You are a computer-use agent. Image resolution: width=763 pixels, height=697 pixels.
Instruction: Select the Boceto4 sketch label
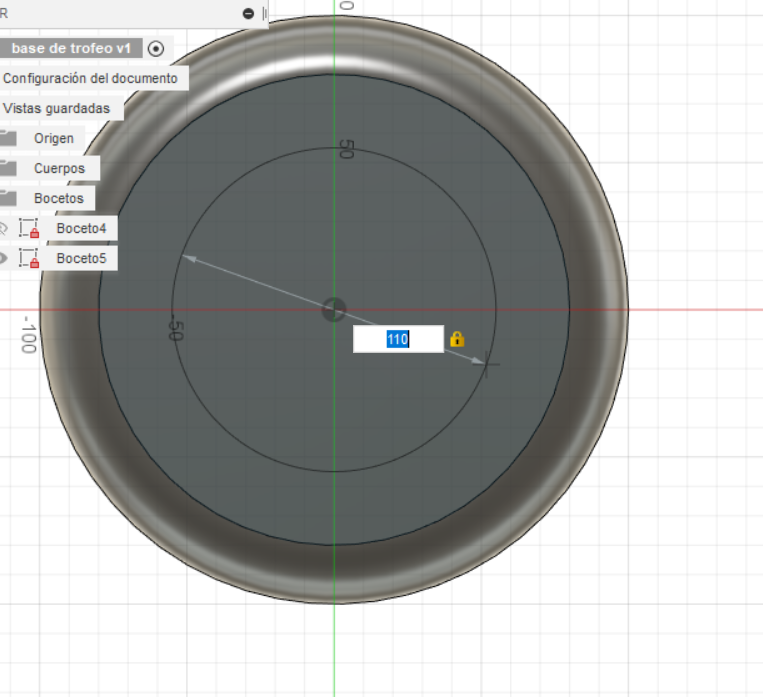[x=81, y=228]
